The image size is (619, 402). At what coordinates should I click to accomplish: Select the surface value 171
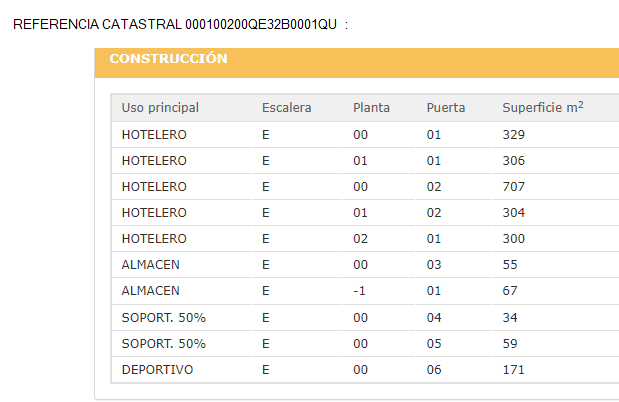tap(514, 369)
